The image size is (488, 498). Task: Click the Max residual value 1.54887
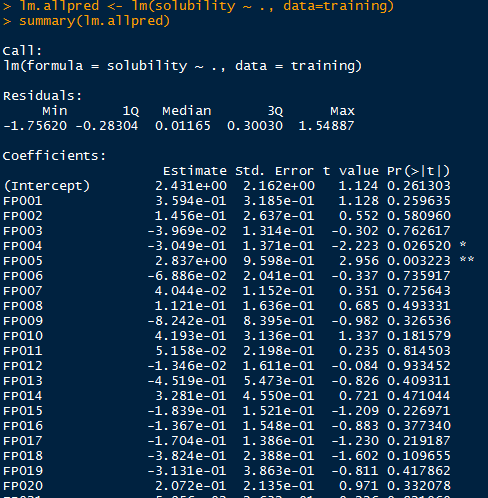tap(326, 126)
